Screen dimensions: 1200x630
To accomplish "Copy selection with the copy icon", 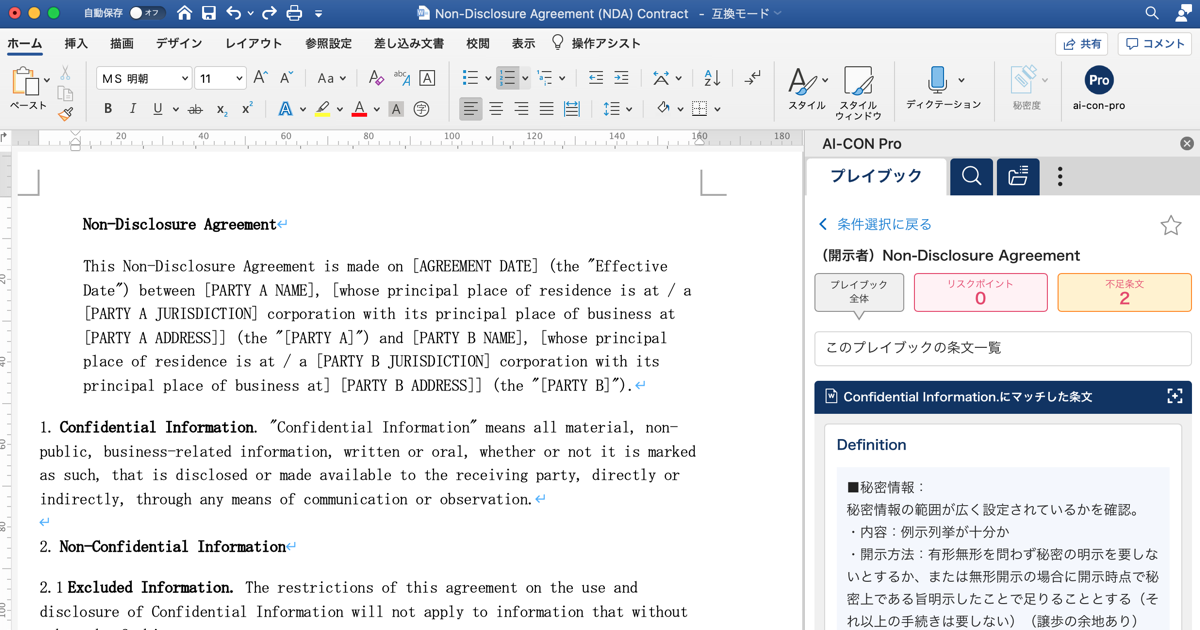I will click(65, 93).
